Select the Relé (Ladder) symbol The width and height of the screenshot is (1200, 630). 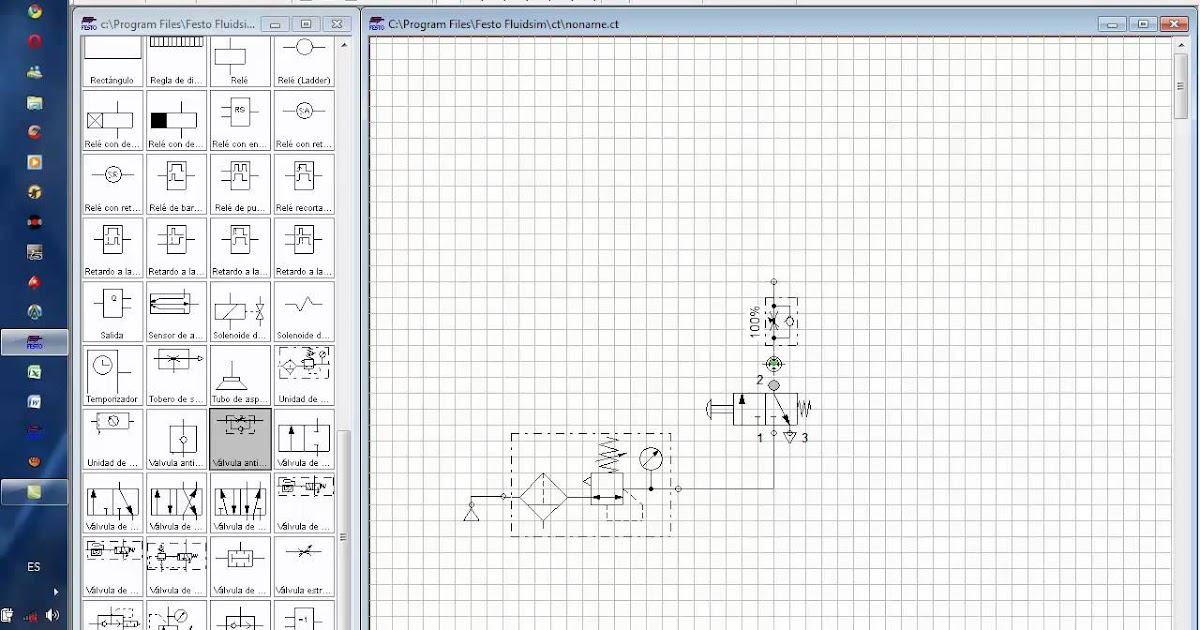click(x=304, y=55)
